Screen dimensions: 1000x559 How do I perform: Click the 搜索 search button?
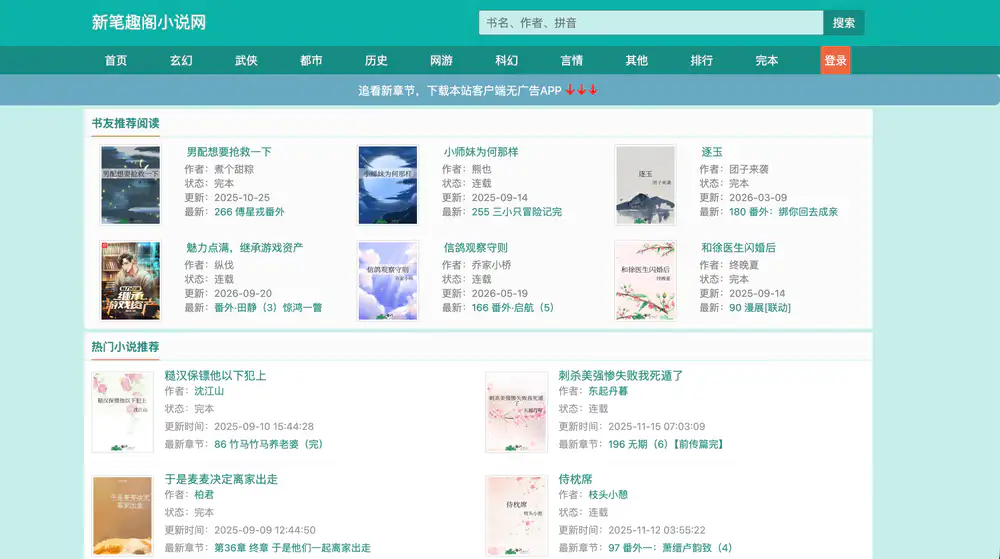843,23
